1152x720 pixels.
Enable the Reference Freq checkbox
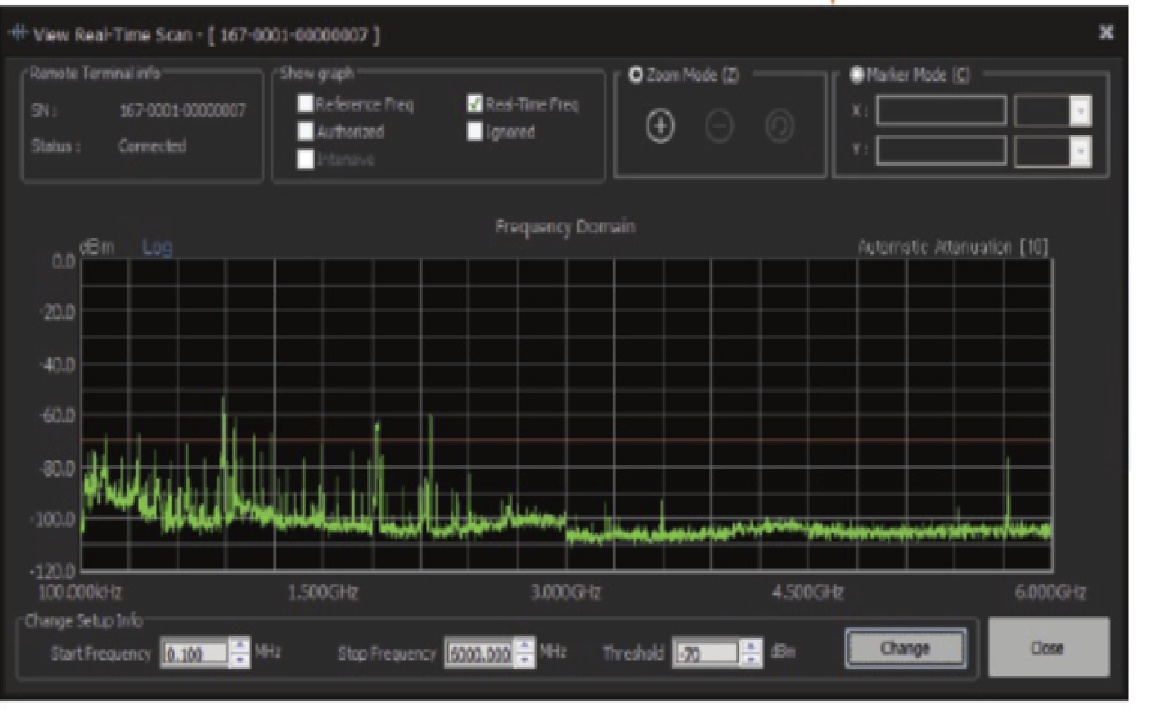(x=306, y=104)
